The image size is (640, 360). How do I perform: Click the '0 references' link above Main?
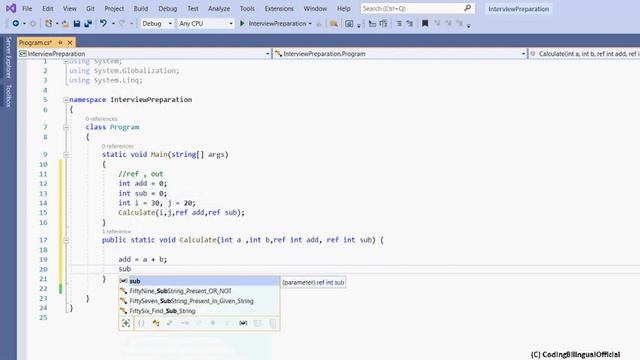click(x=118, y=146)
